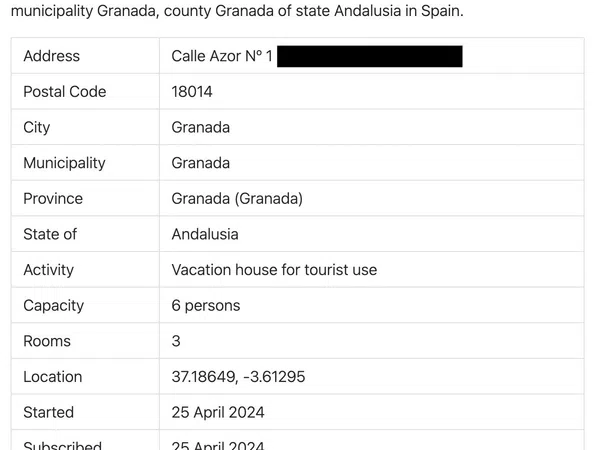Click the 'Calle Azor Nº 1' address value
This screenshot has width=600, height=450.
[222, 56]
